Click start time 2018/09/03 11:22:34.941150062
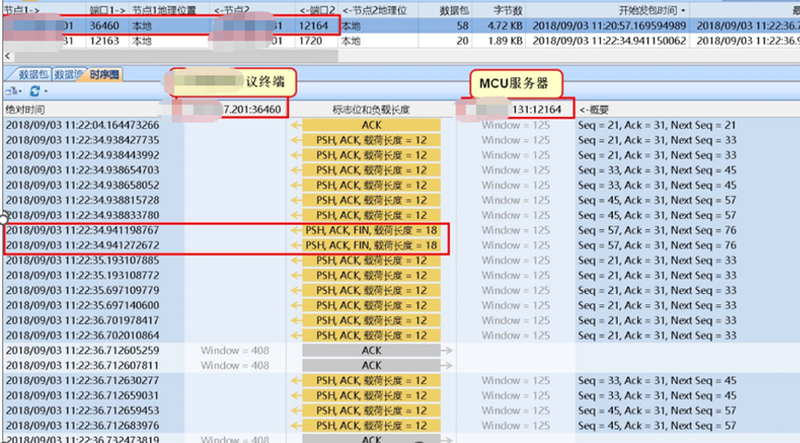Viewport: 800px width, 443px height. point(609,41)
